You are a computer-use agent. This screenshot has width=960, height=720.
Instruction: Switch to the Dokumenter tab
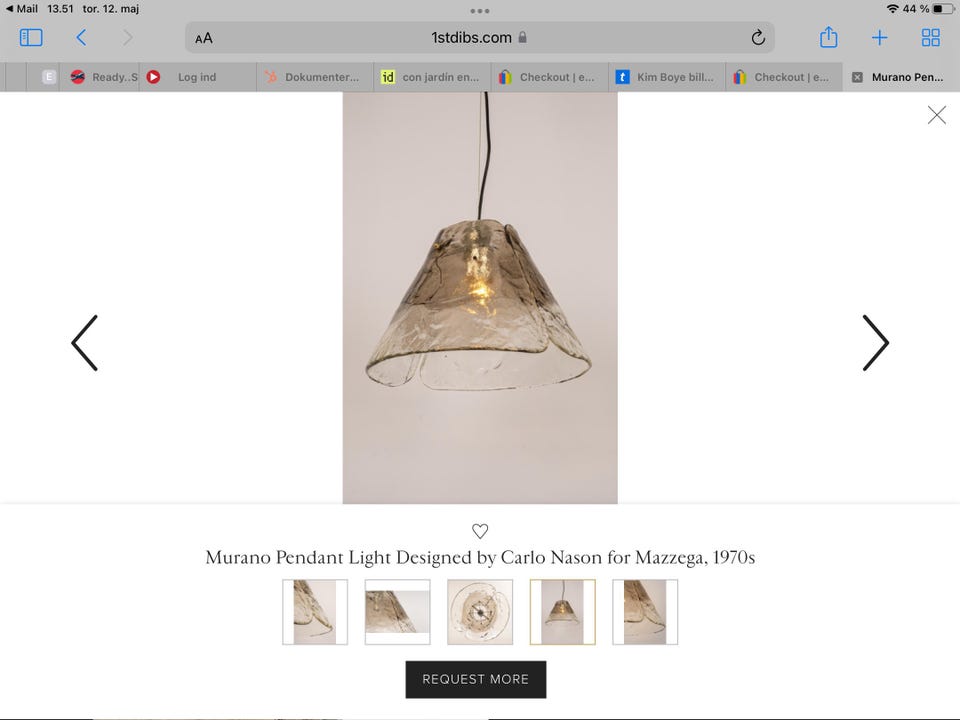pyautogui.click(x=315, y=77)
